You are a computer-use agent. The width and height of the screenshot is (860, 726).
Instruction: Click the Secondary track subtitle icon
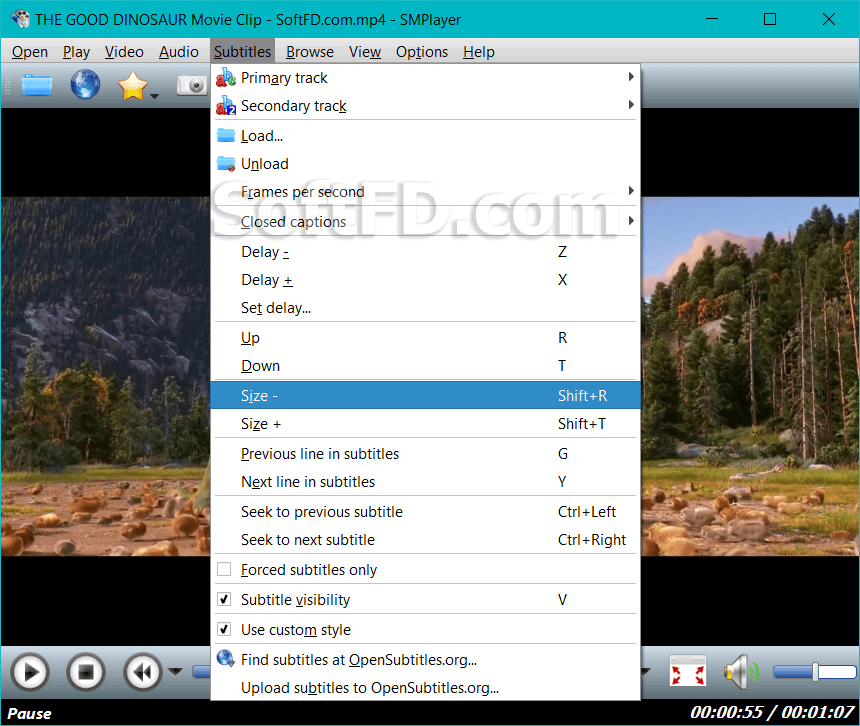225,105
